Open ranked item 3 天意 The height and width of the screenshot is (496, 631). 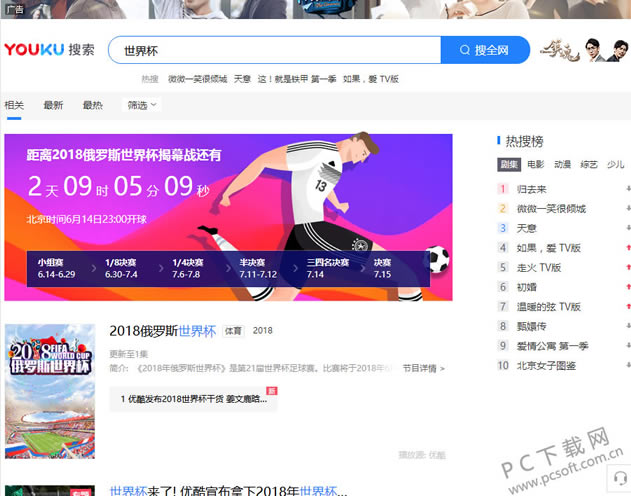click(x=526, y=228)
